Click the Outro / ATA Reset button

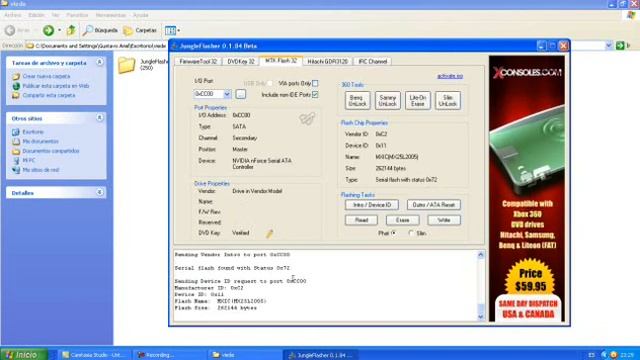click(433, 205)
